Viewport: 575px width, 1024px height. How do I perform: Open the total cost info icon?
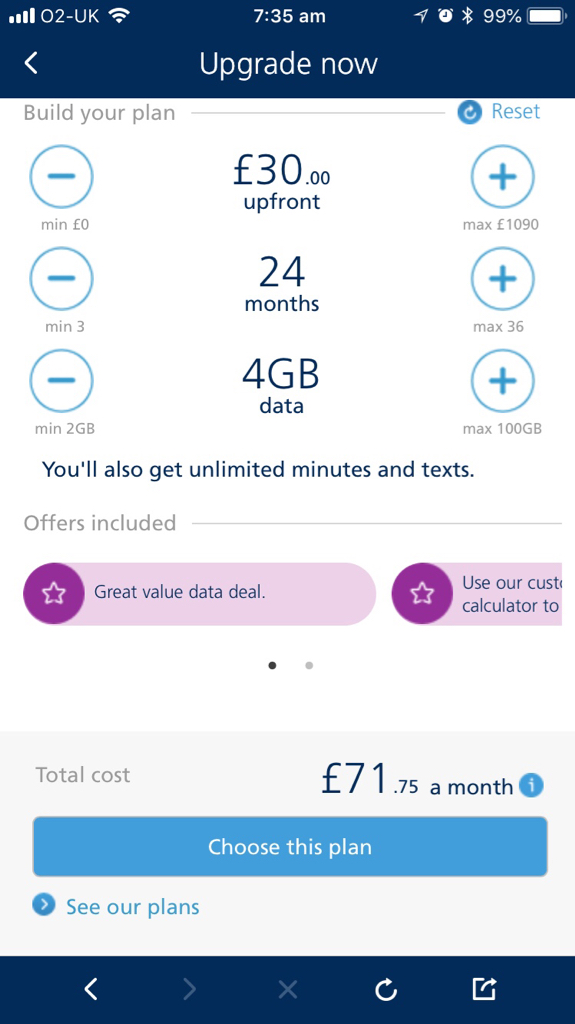pos(531,785)
